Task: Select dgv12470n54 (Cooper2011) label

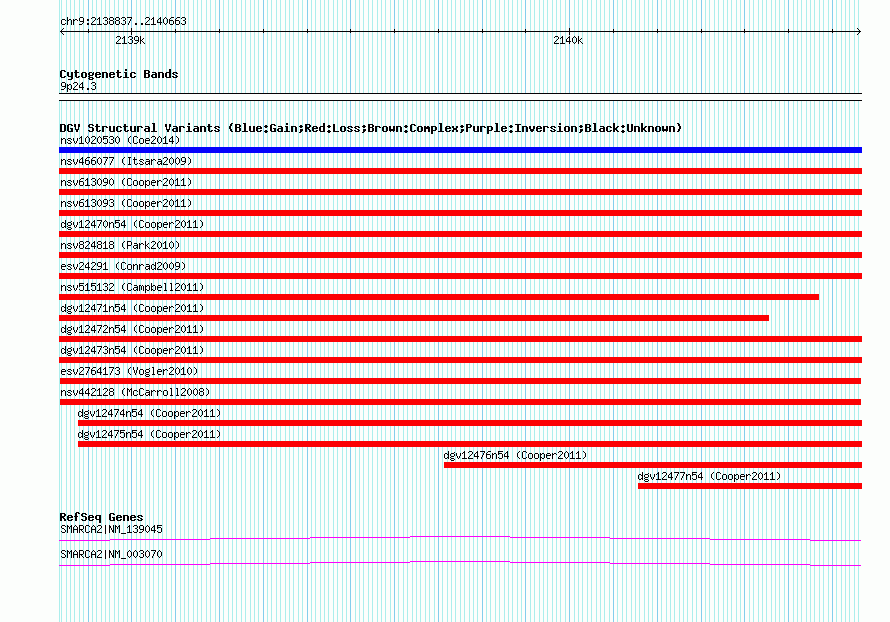Action: tap(132, 224)
